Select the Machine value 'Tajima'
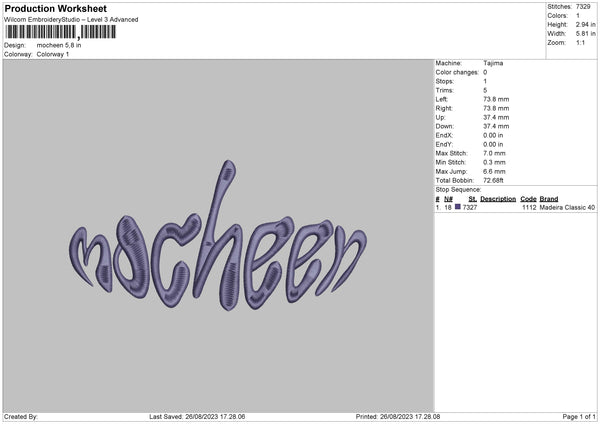 [x=493, y=63]
